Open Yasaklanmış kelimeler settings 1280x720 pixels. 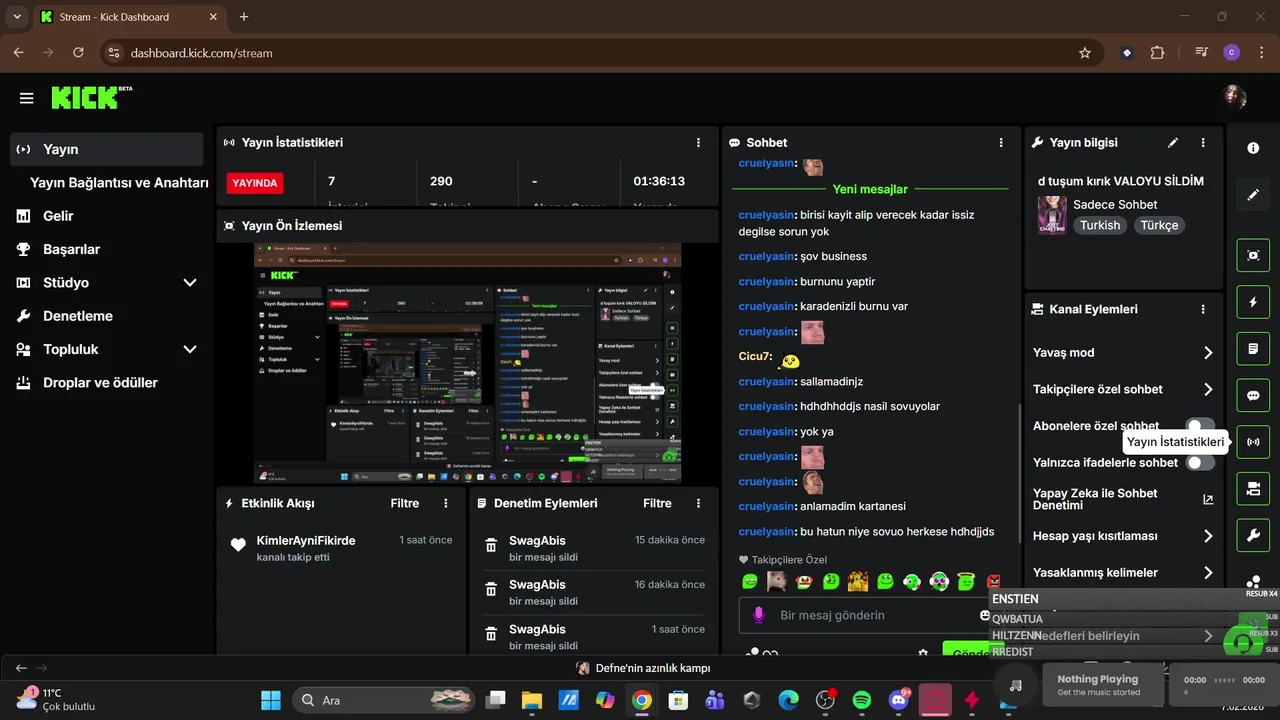1123,573
